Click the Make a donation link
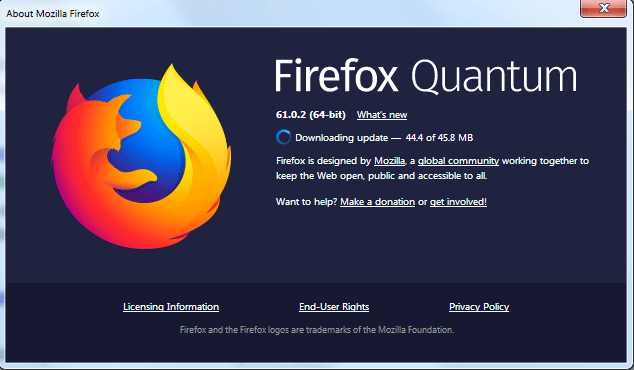 click(x=378, y=202)
